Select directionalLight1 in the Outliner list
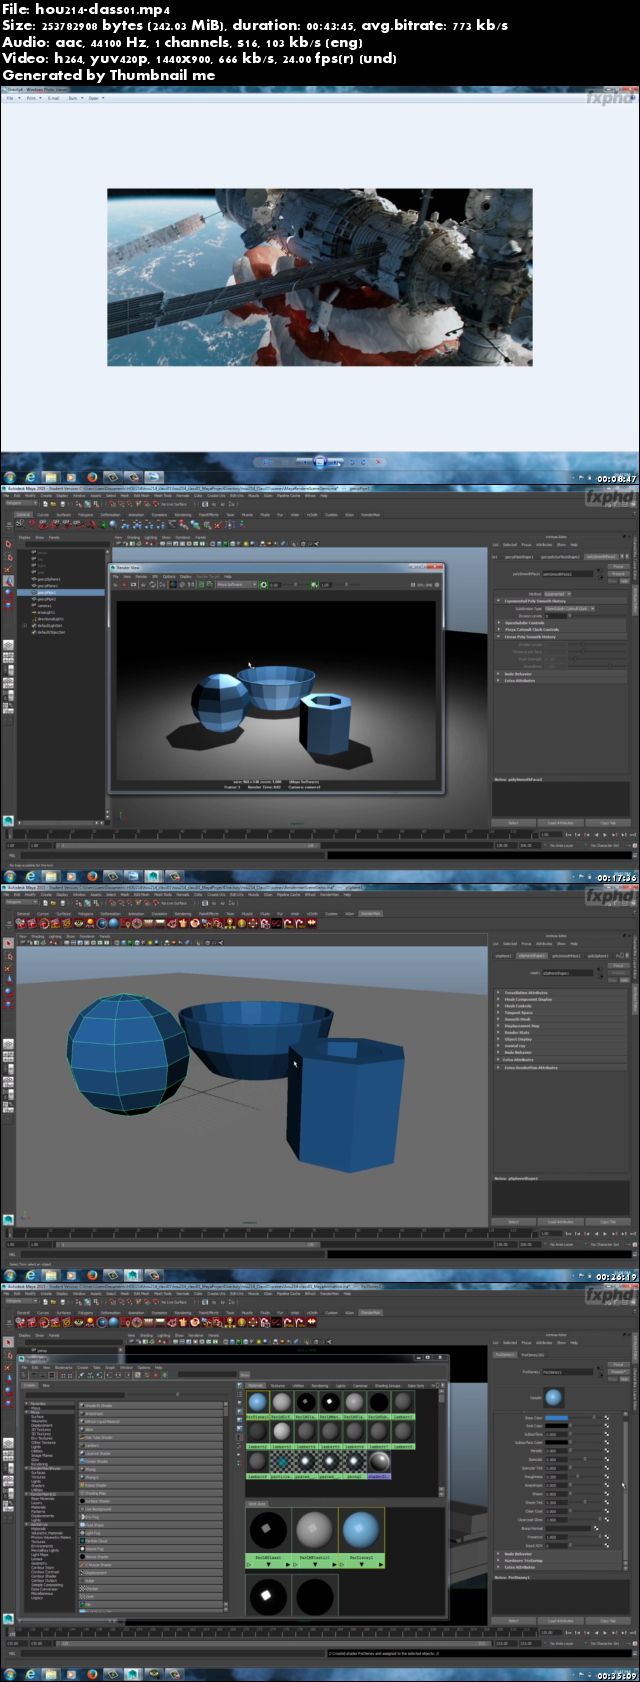This screenshot has width=640, height=1682. 50,618
